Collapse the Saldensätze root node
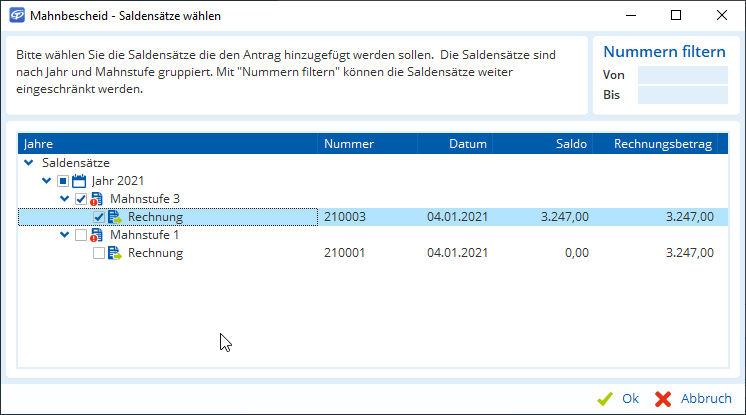The image size is (746, 415). click(28, 163)
